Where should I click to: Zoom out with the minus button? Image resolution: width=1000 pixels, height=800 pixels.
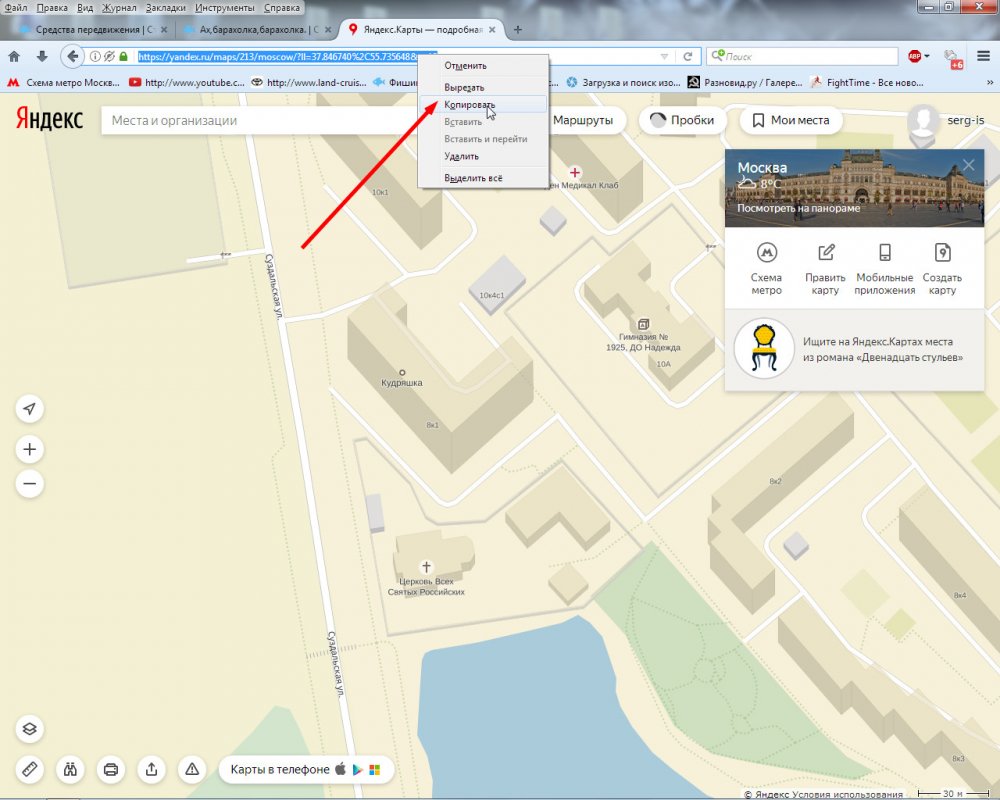(x=30, y=485)
